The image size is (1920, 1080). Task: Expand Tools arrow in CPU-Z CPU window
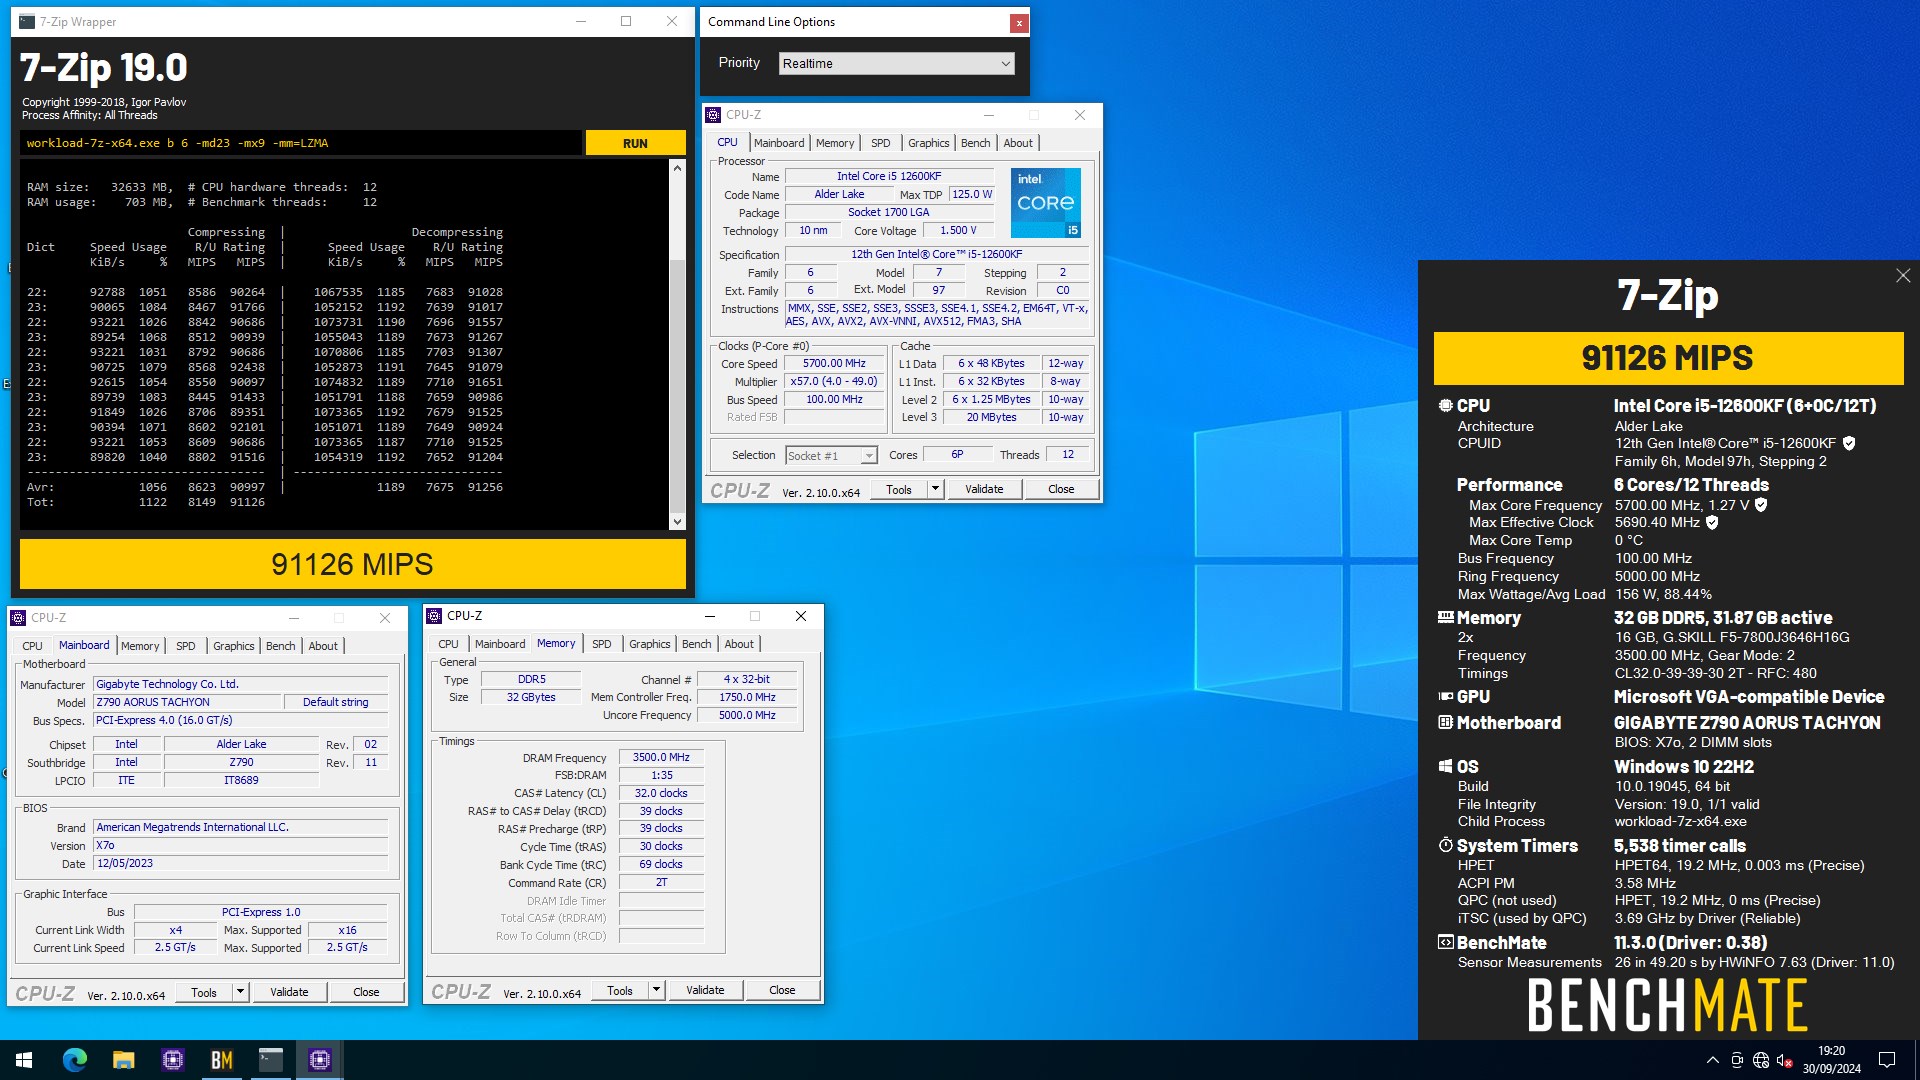coord(935,489)
